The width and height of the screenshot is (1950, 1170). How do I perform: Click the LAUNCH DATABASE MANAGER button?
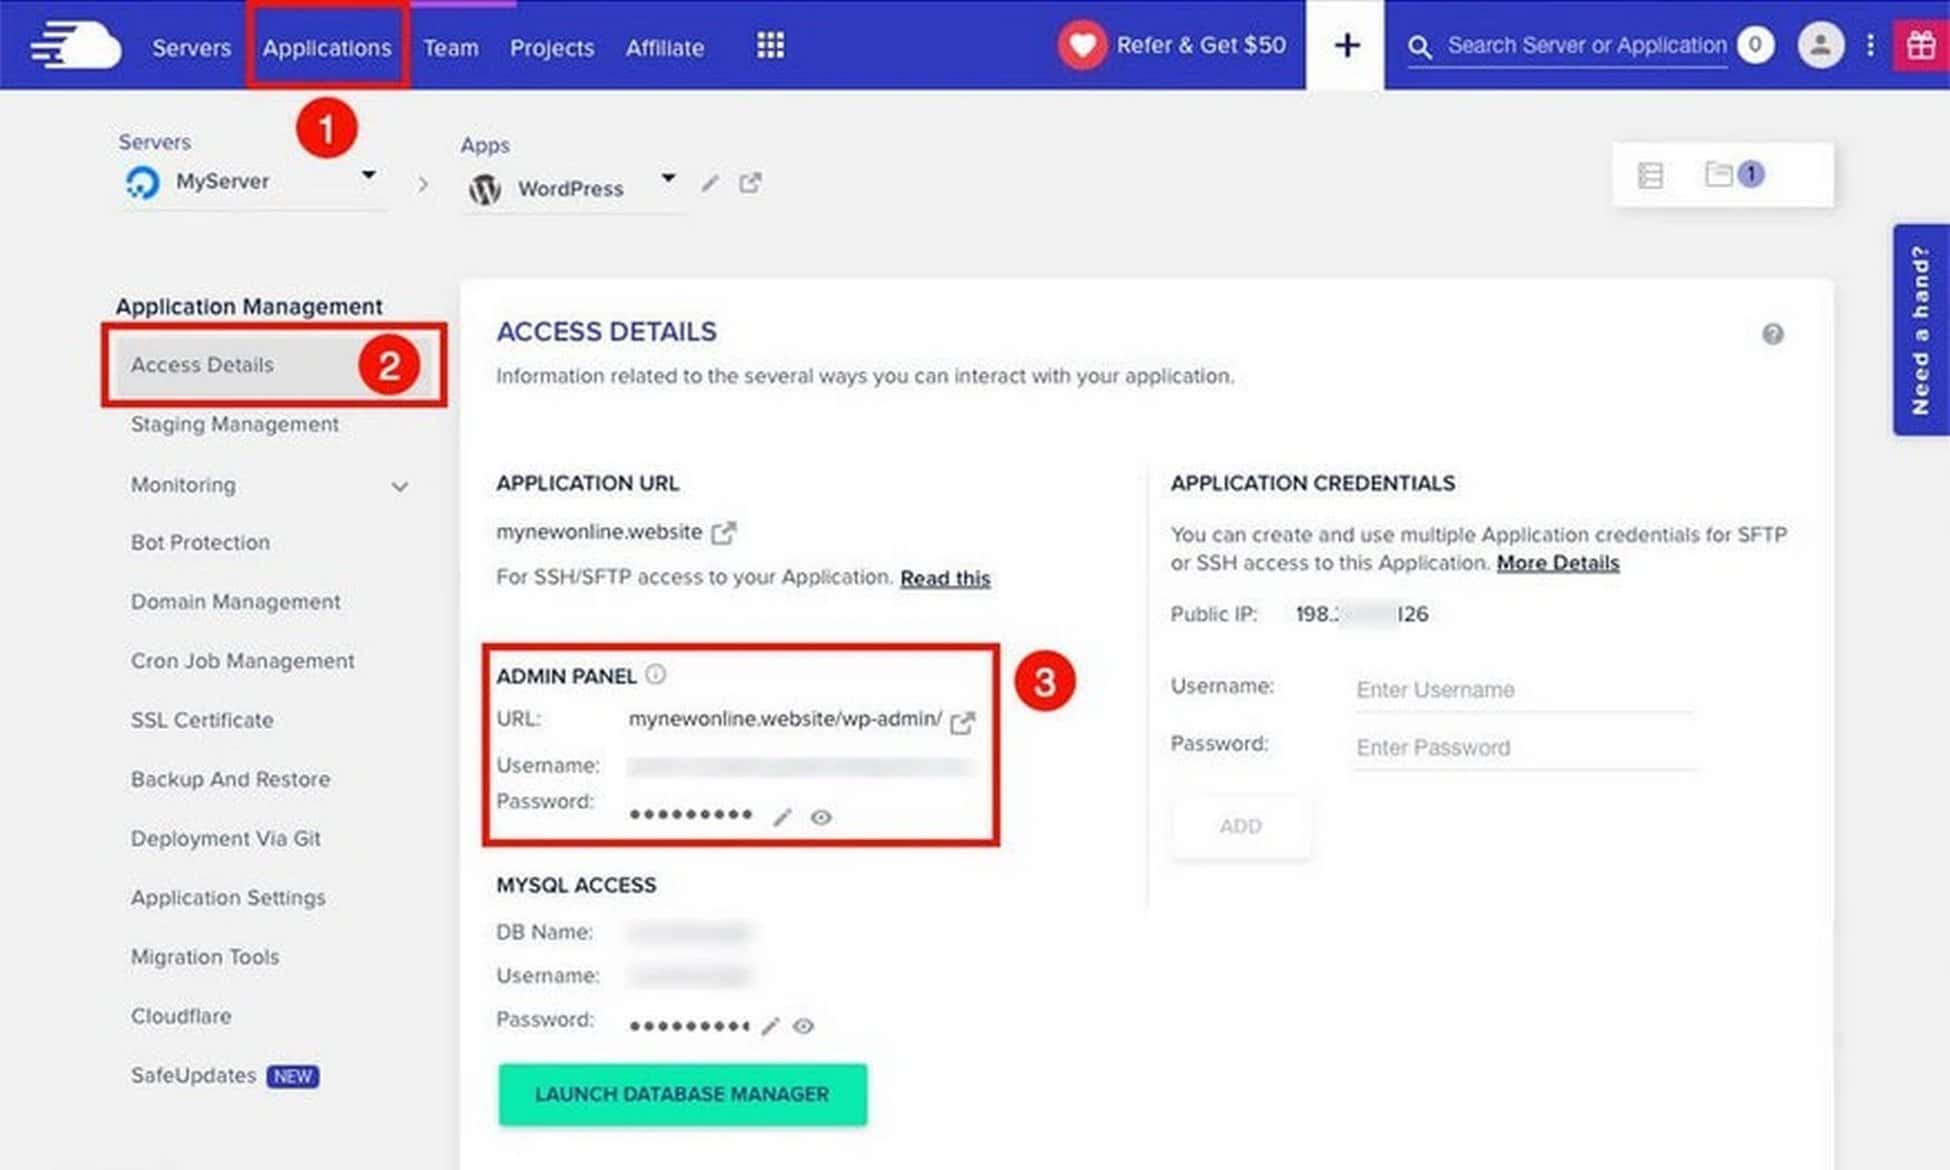(681, 1093)
